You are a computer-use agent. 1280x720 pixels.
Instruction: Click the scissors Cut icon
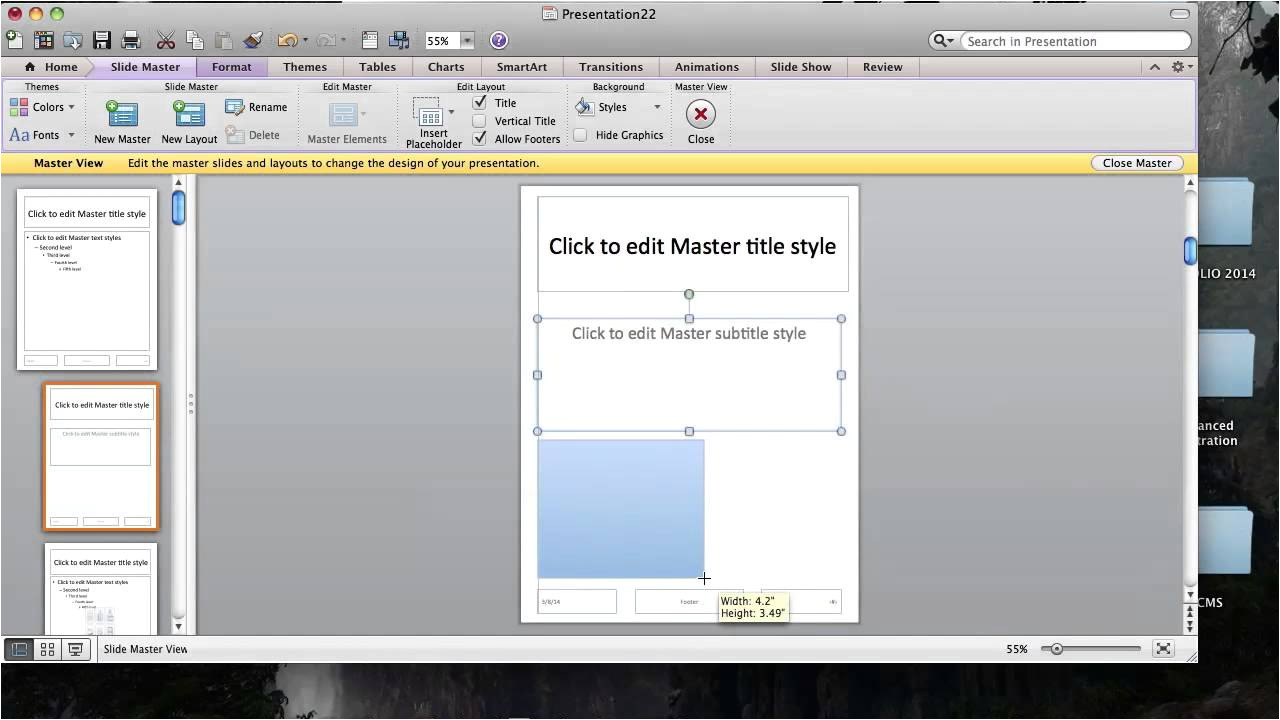(166, 41)
